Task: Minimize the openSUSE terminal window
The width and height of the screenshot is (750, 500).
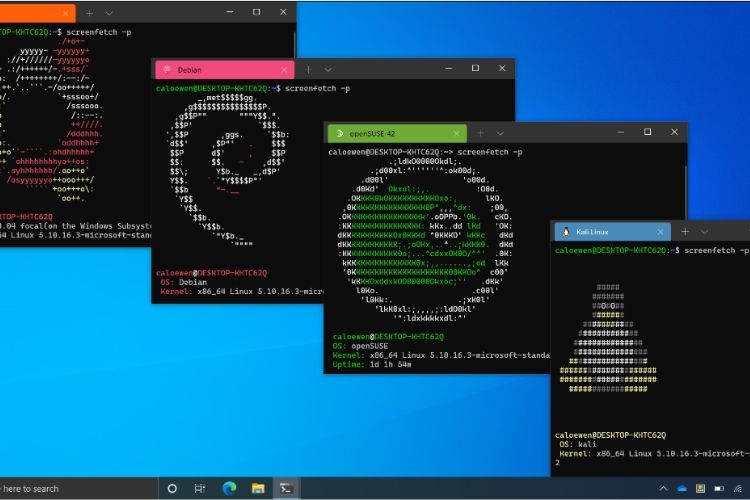Action: tap(621, 132)
